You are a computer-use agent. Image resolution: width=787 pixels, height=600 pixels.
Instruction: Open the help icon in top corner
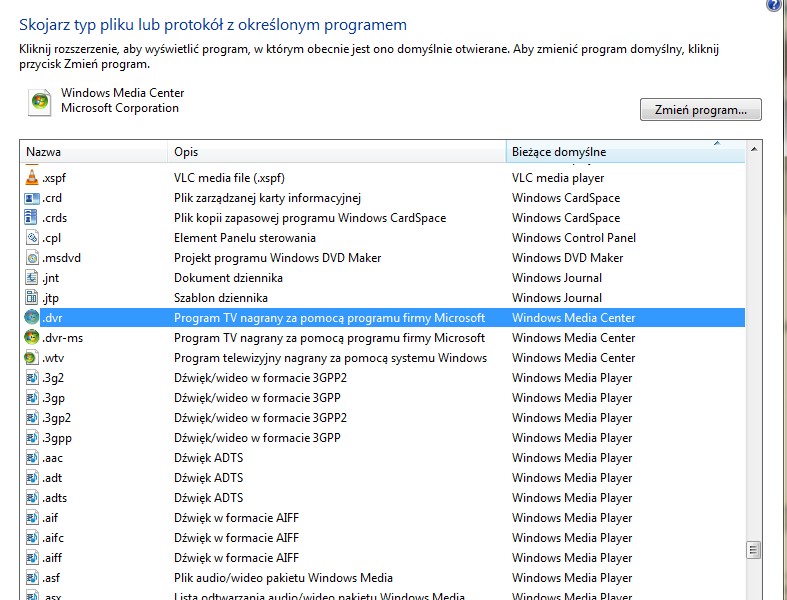pos(775,5)
